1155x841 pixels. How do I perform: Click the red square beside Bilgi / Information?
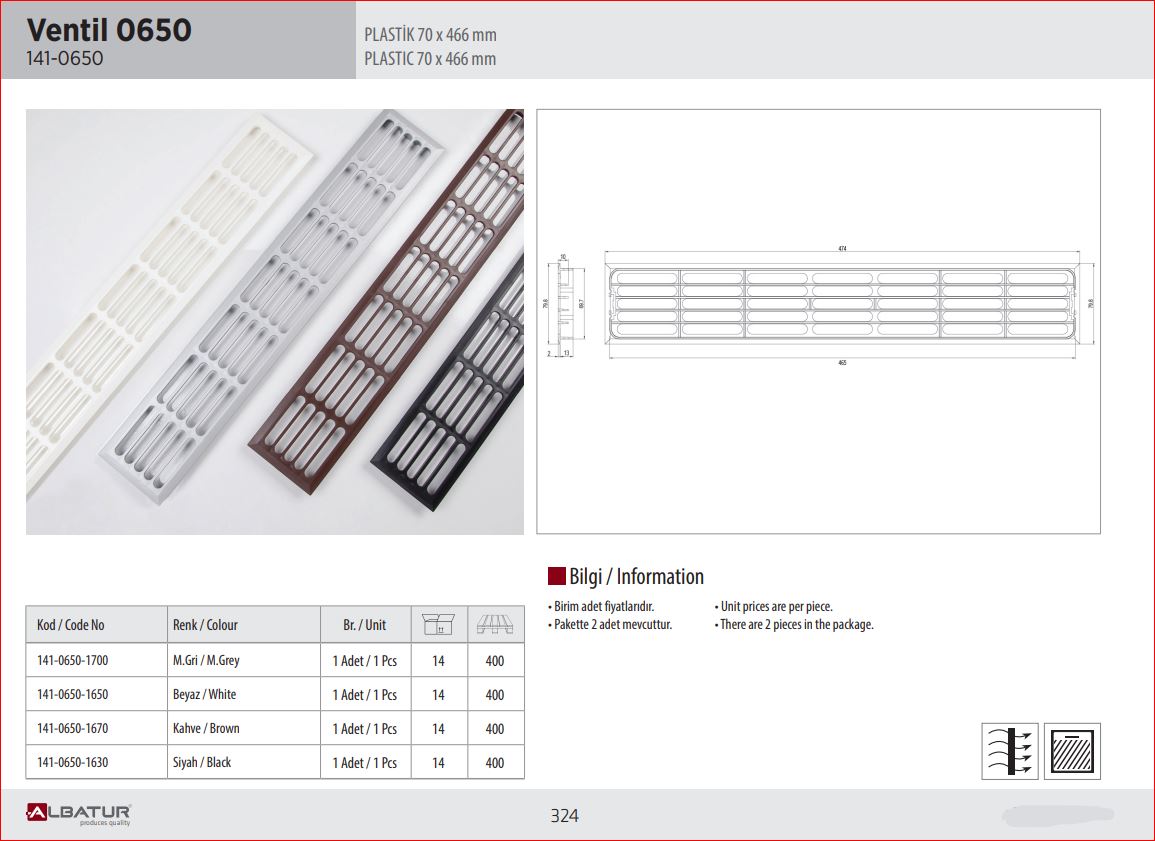click(557, 576)
